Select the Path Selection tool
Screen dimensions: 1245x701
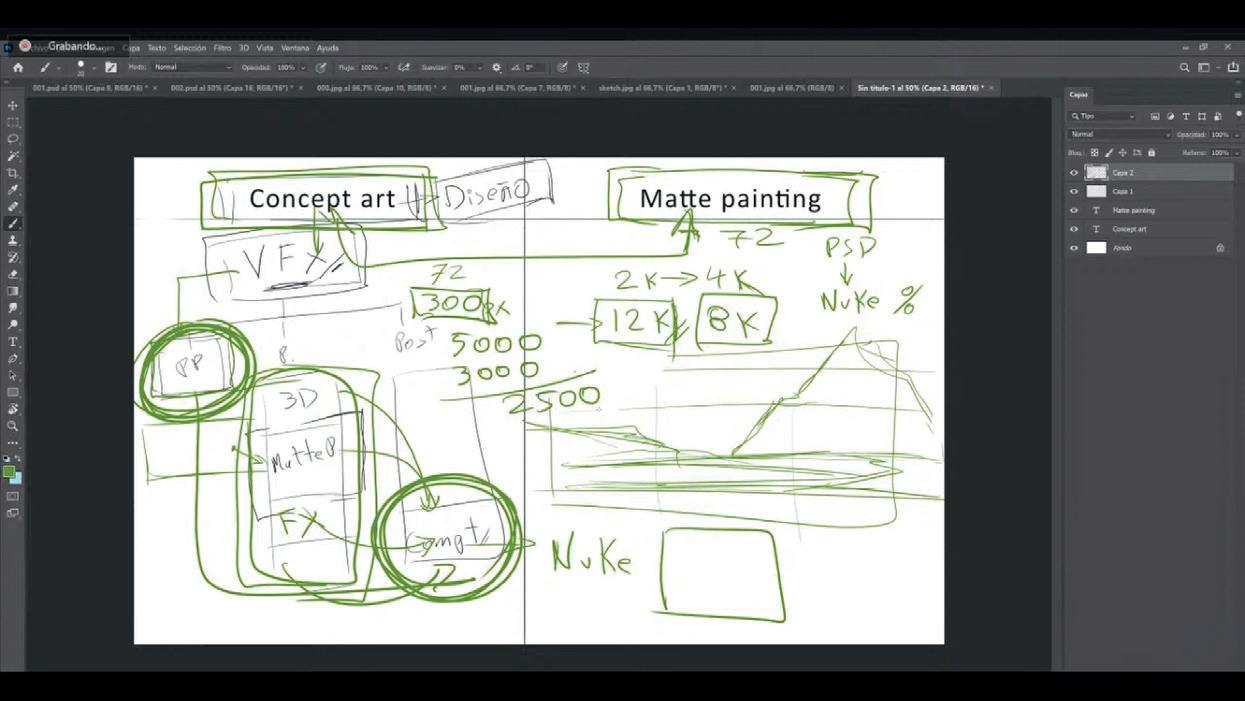(x=13, y=375)
